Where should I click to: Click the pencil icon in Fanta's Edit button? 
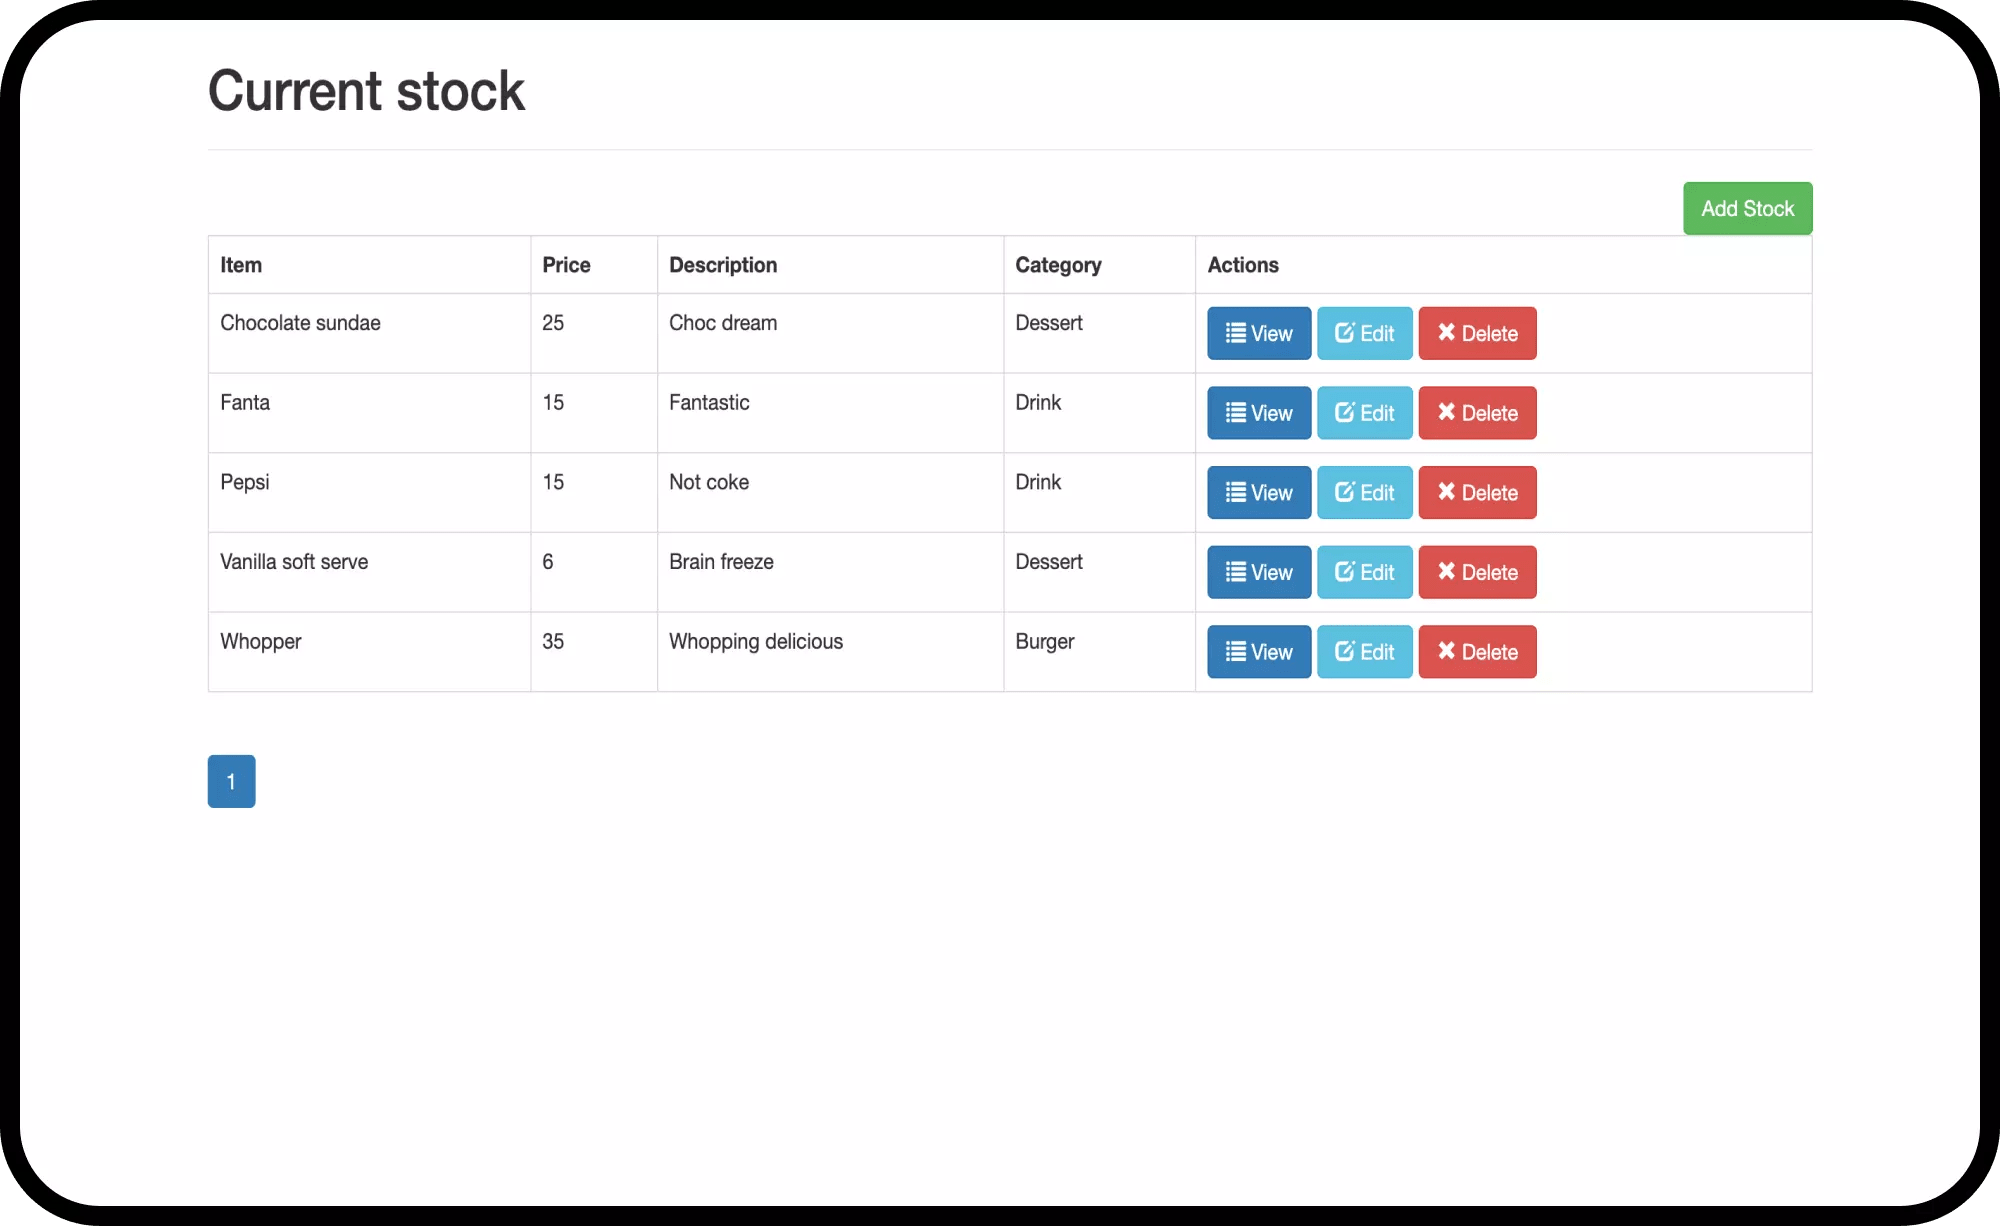pyautogui.click(x=1345, y=412)
